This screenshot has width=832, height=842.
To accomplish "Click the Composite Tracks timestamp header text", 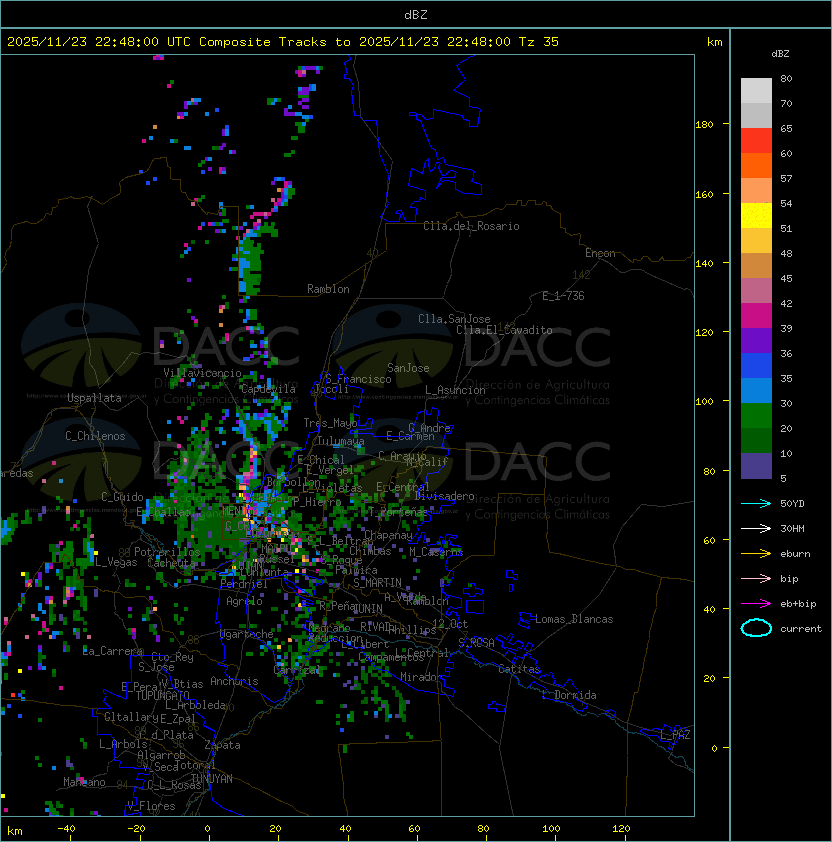I will 283,42.
